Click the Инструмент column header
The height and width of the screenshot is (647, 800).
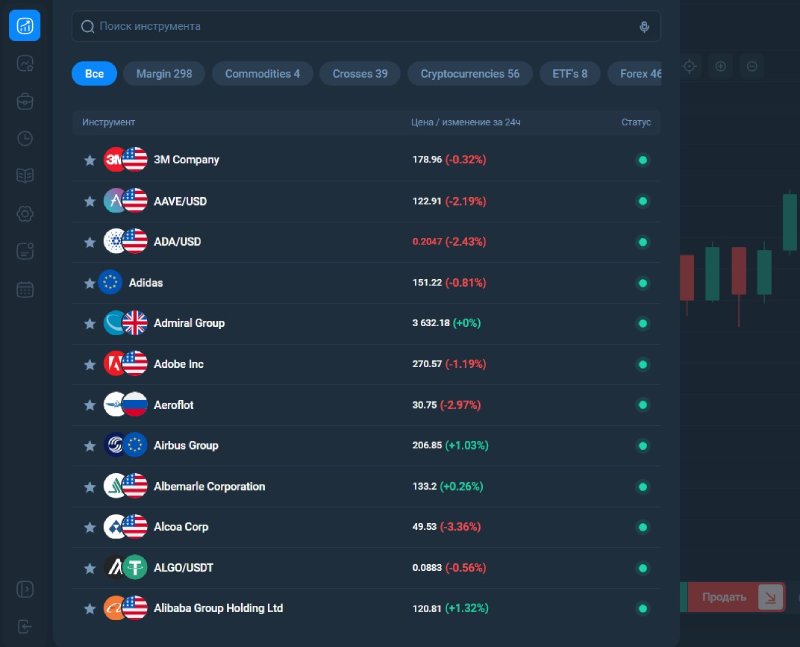[109, 122]
